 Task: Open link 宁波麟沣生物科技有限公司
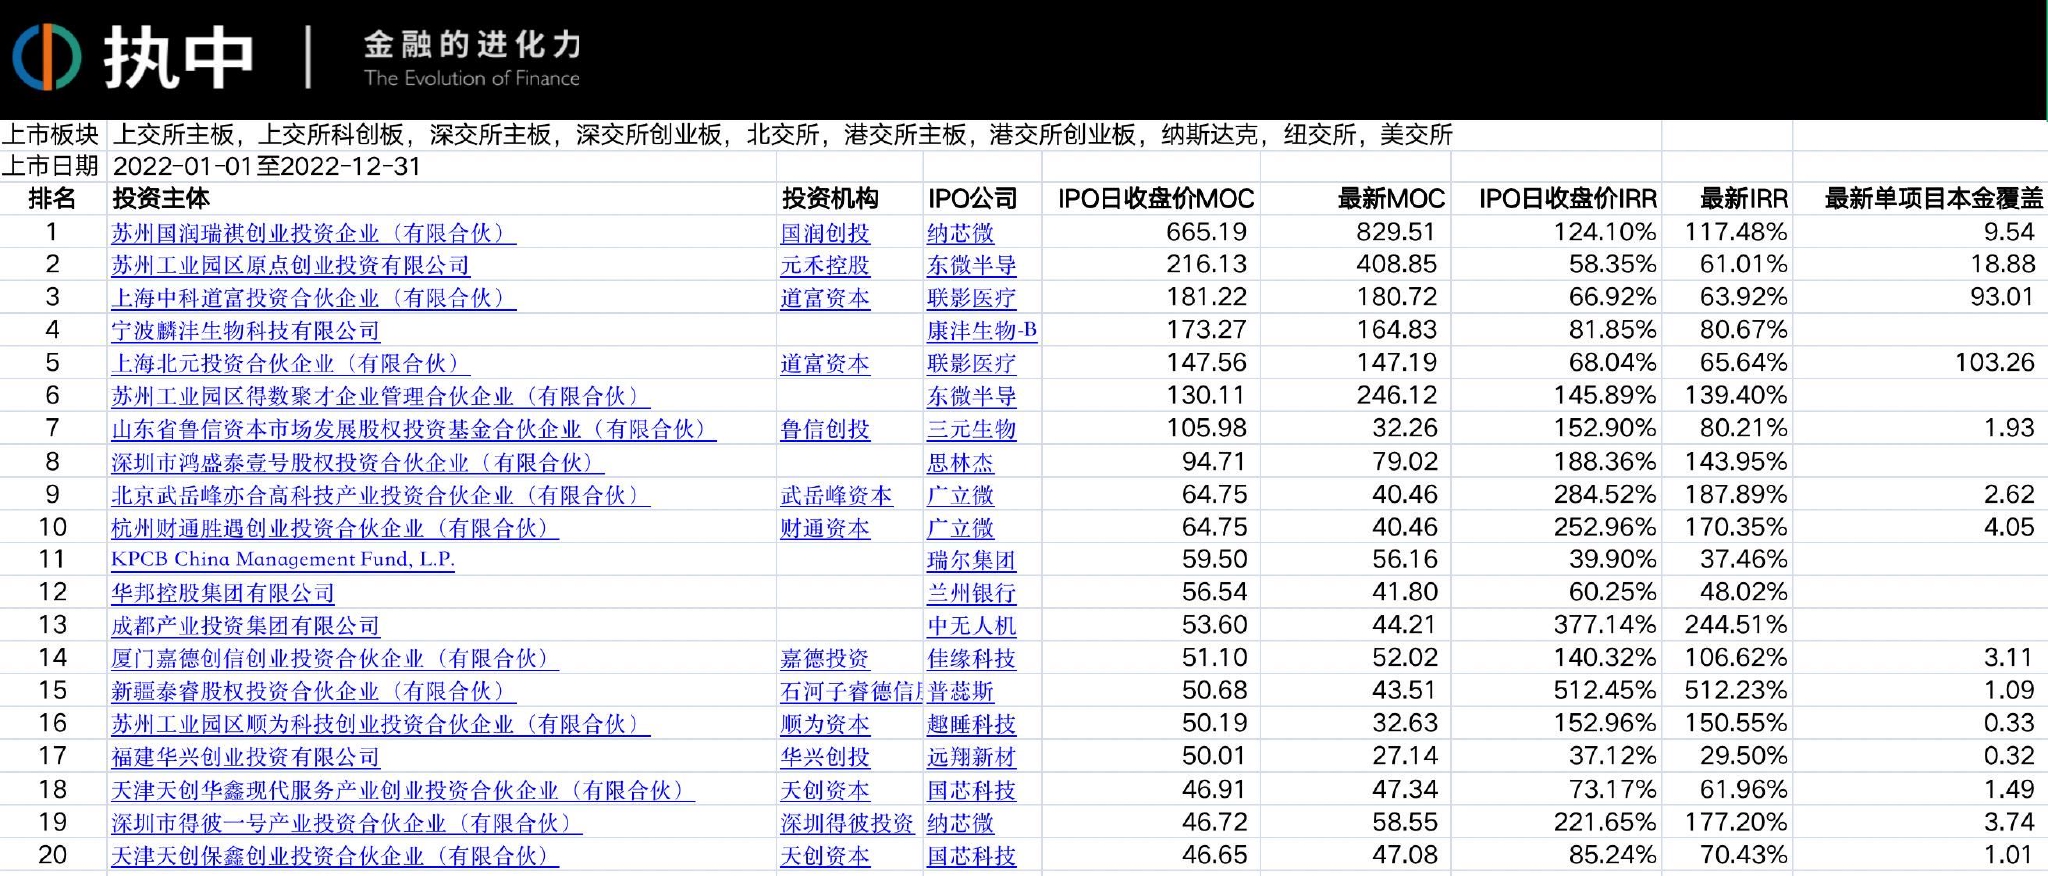(246, 331)
